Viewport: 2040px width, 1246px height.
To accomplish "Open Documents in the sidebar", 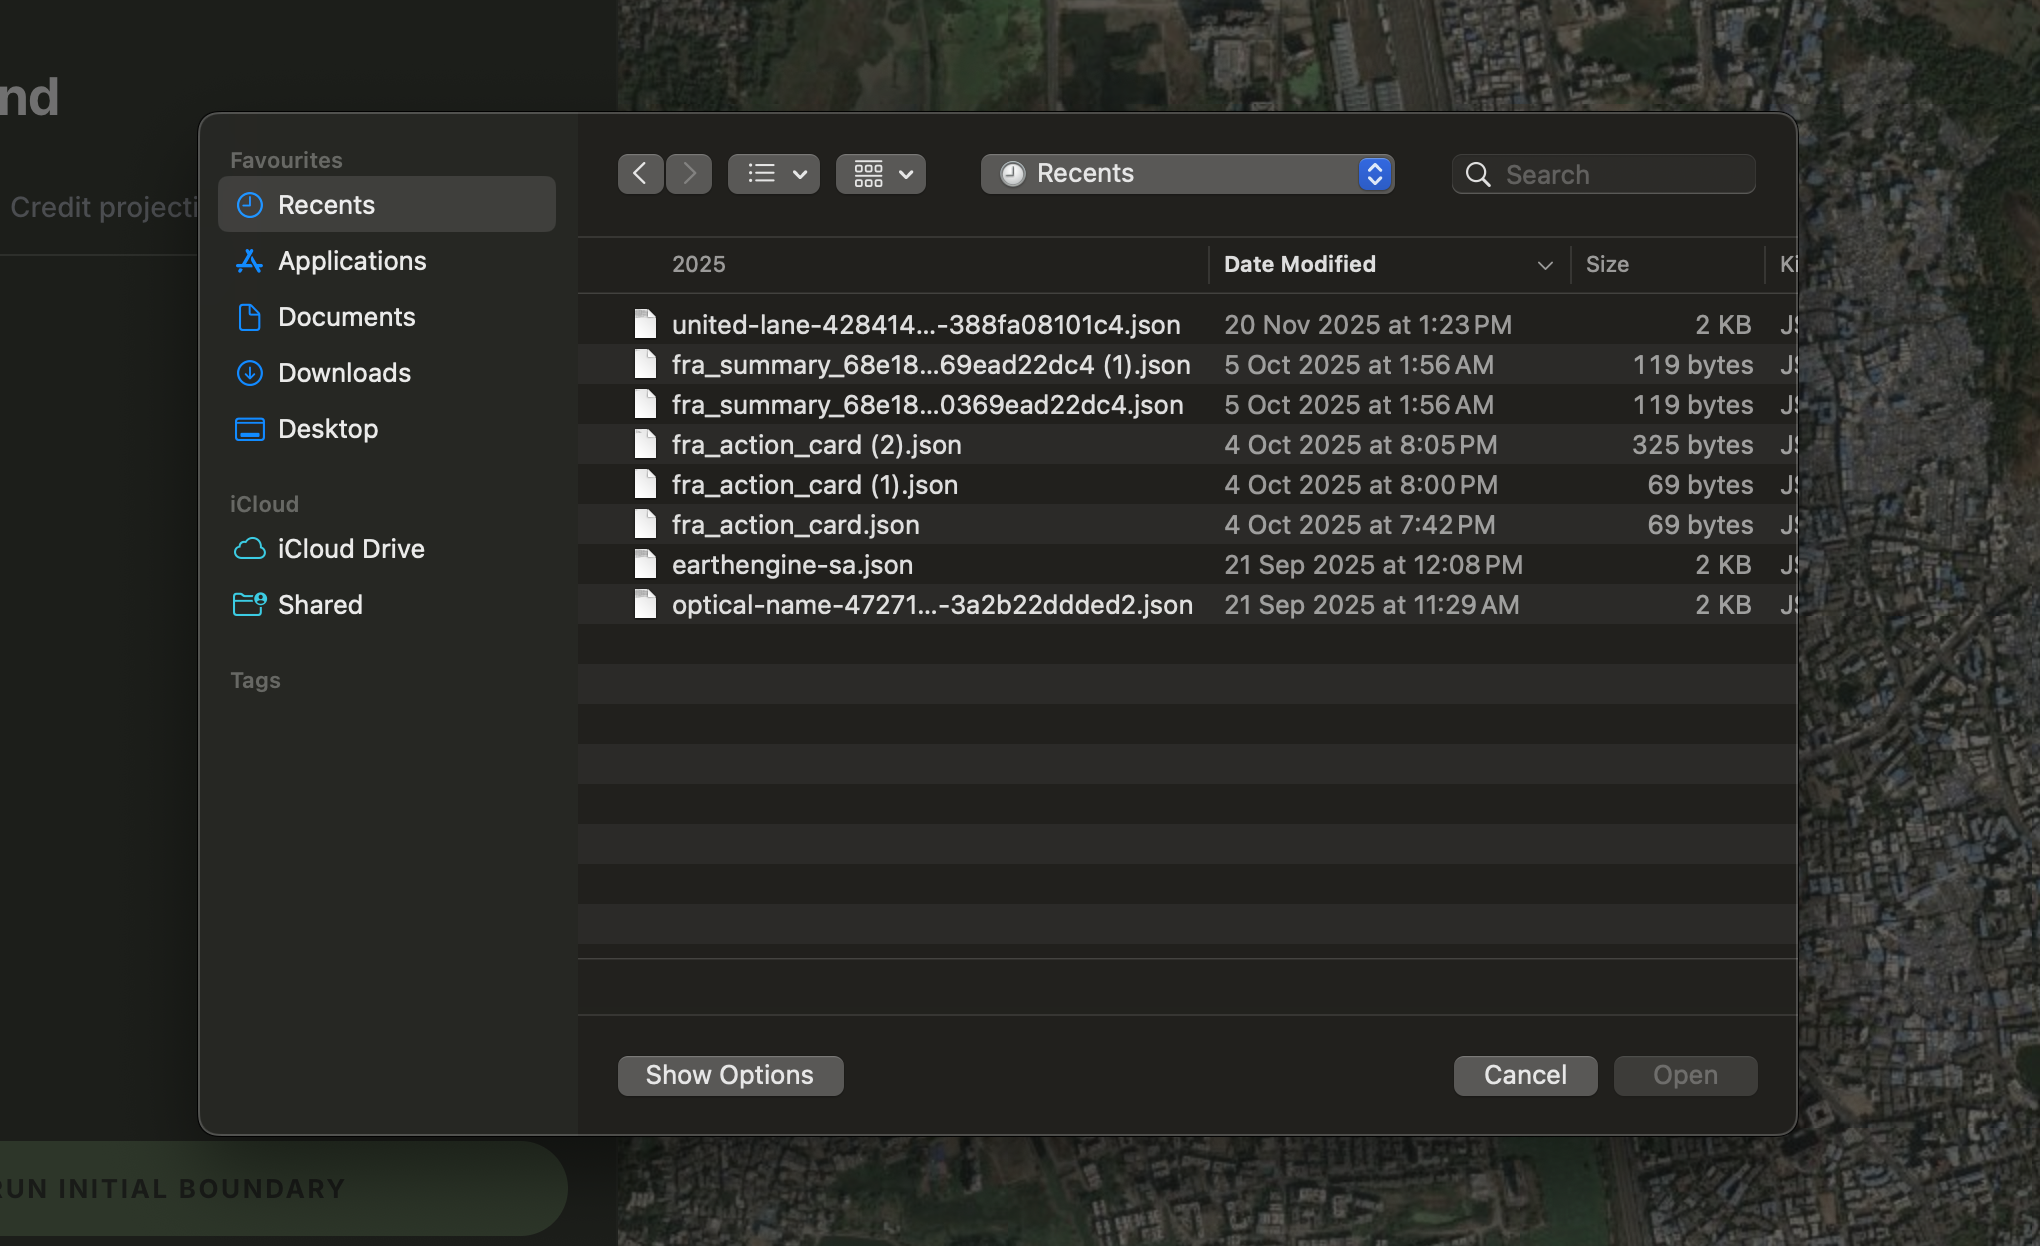I will pos(387,317).
